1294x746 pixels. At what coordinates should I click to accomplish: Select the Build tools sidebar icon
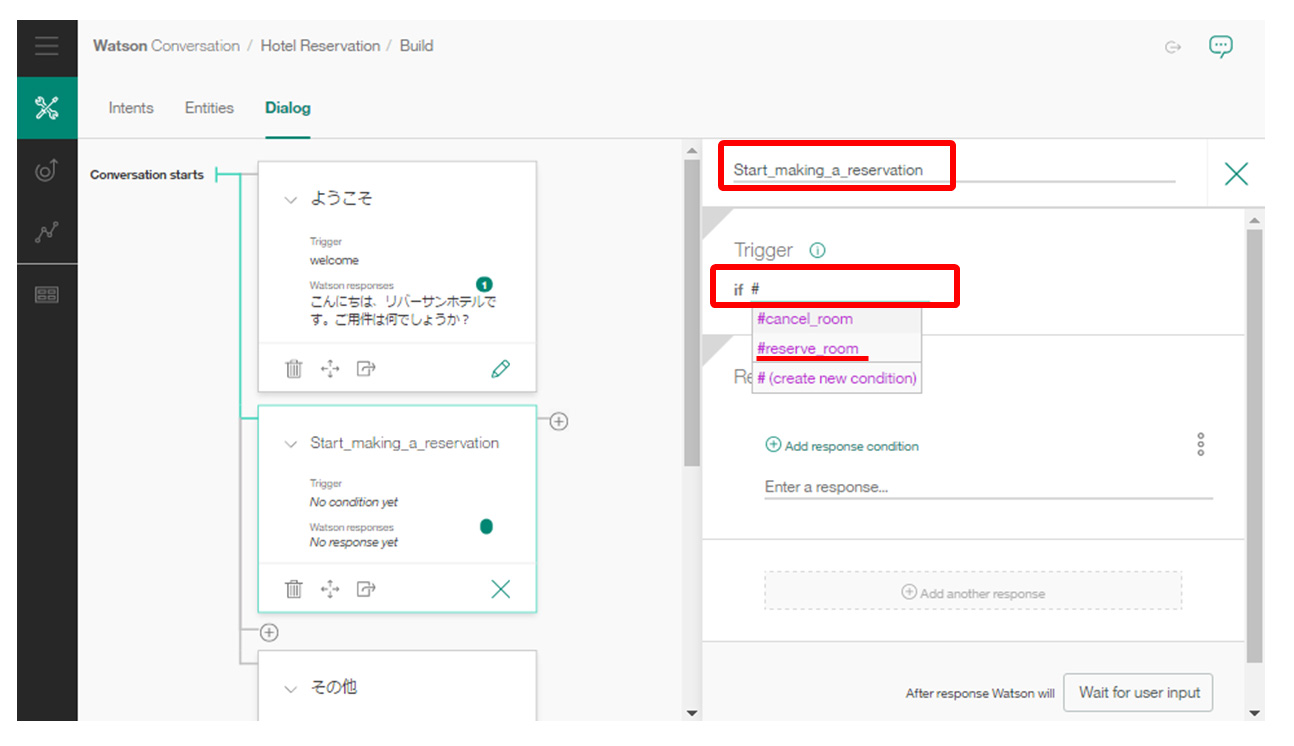click(x=47, y=108)
